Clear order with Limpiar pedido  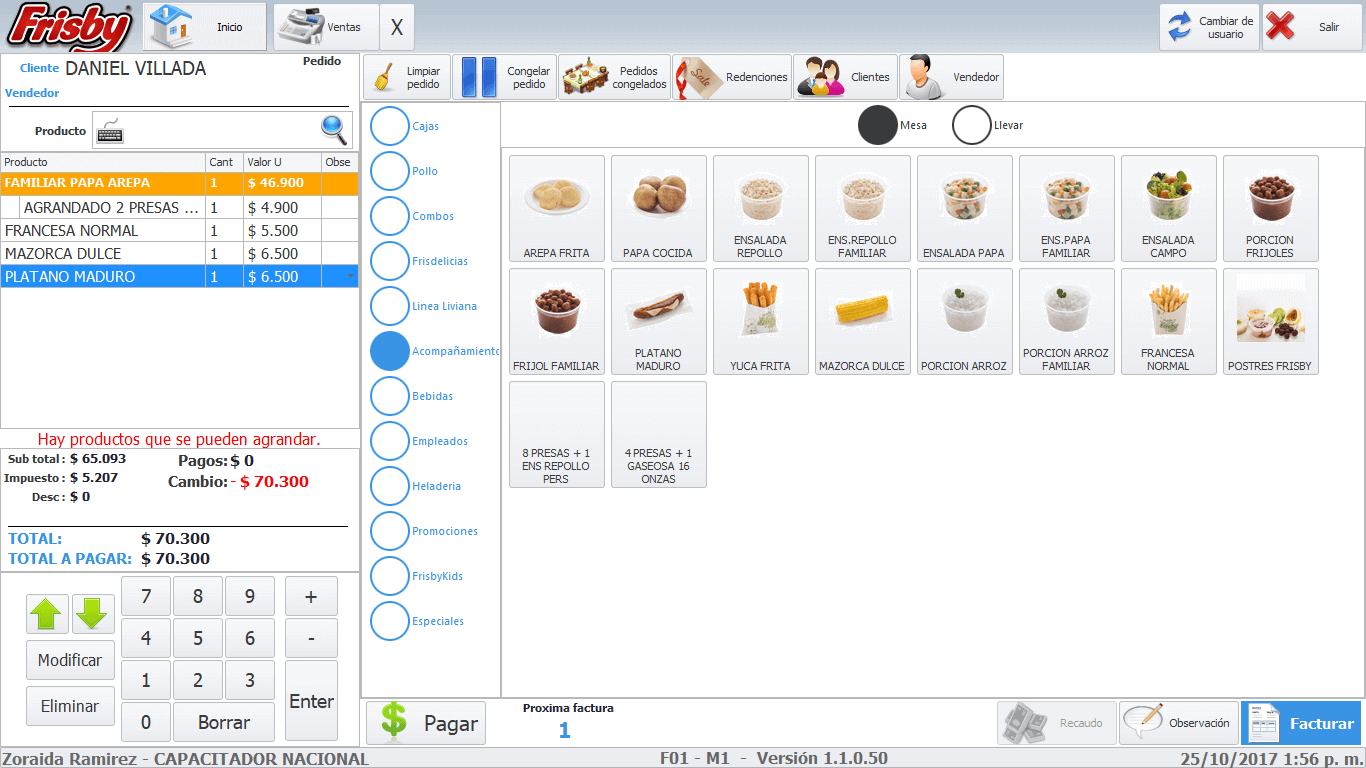406,77
